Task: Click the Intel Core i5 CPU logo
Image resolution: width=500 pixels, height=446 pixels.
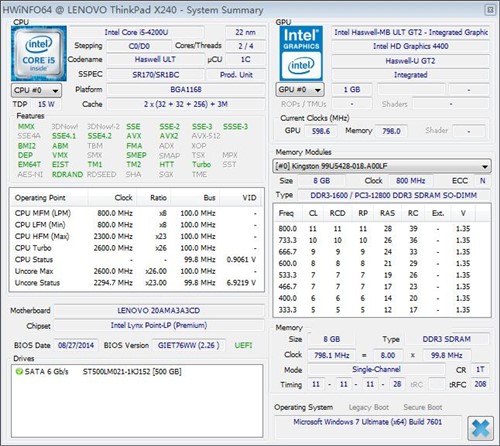Action: pos(39,54)
